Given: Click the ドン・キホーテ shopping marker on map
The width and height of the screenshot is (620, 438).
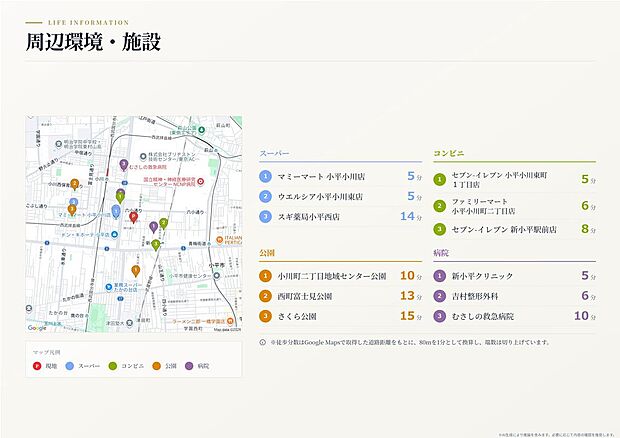Looking at the screenshot, I should click(115, 234).
